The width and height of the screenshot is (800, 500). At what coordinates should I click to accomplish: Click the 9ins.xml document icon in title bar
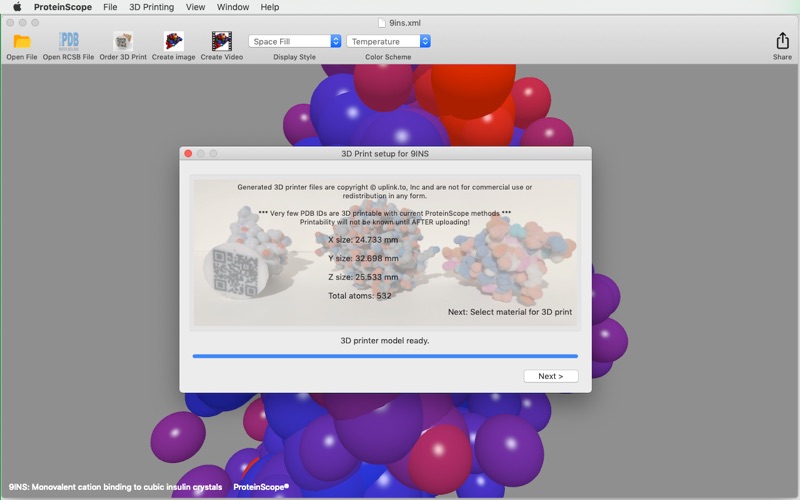pyautogui.click(x=382, y=22)
